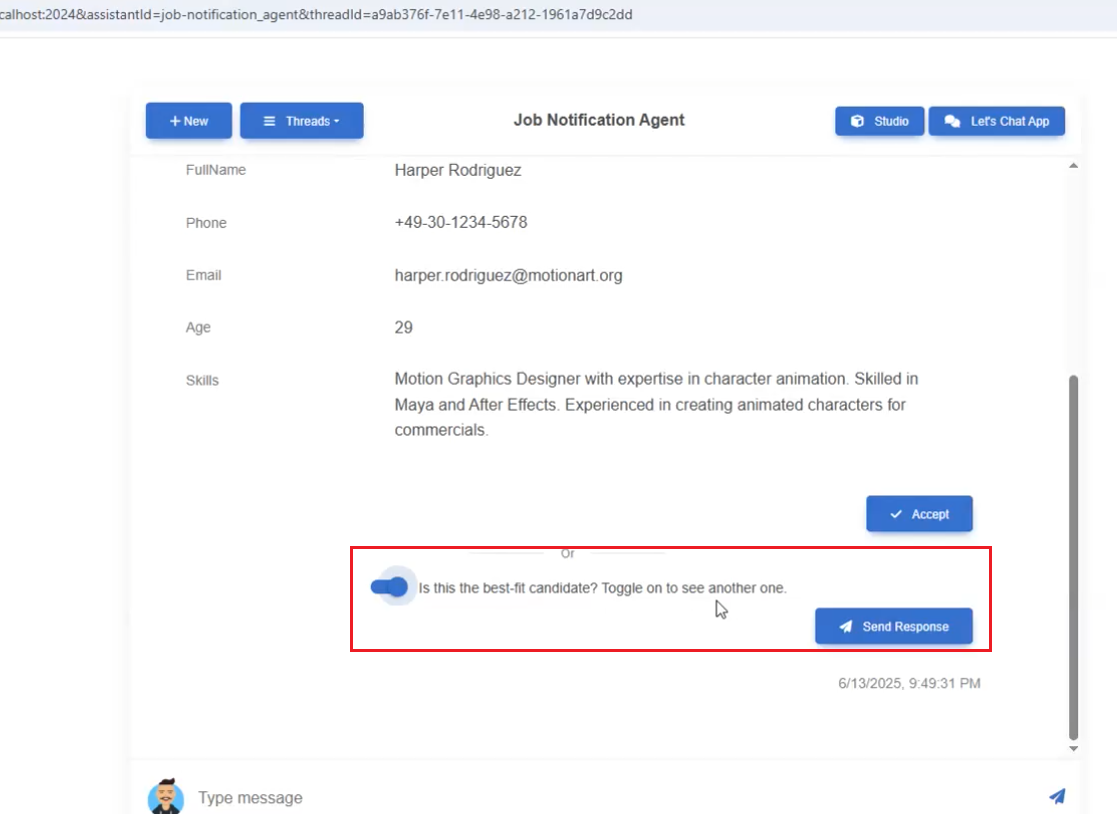Viewport: 1117px width, 814px height.
Task: Click the user avatar beside message box
Action: (x=166, y=796)
